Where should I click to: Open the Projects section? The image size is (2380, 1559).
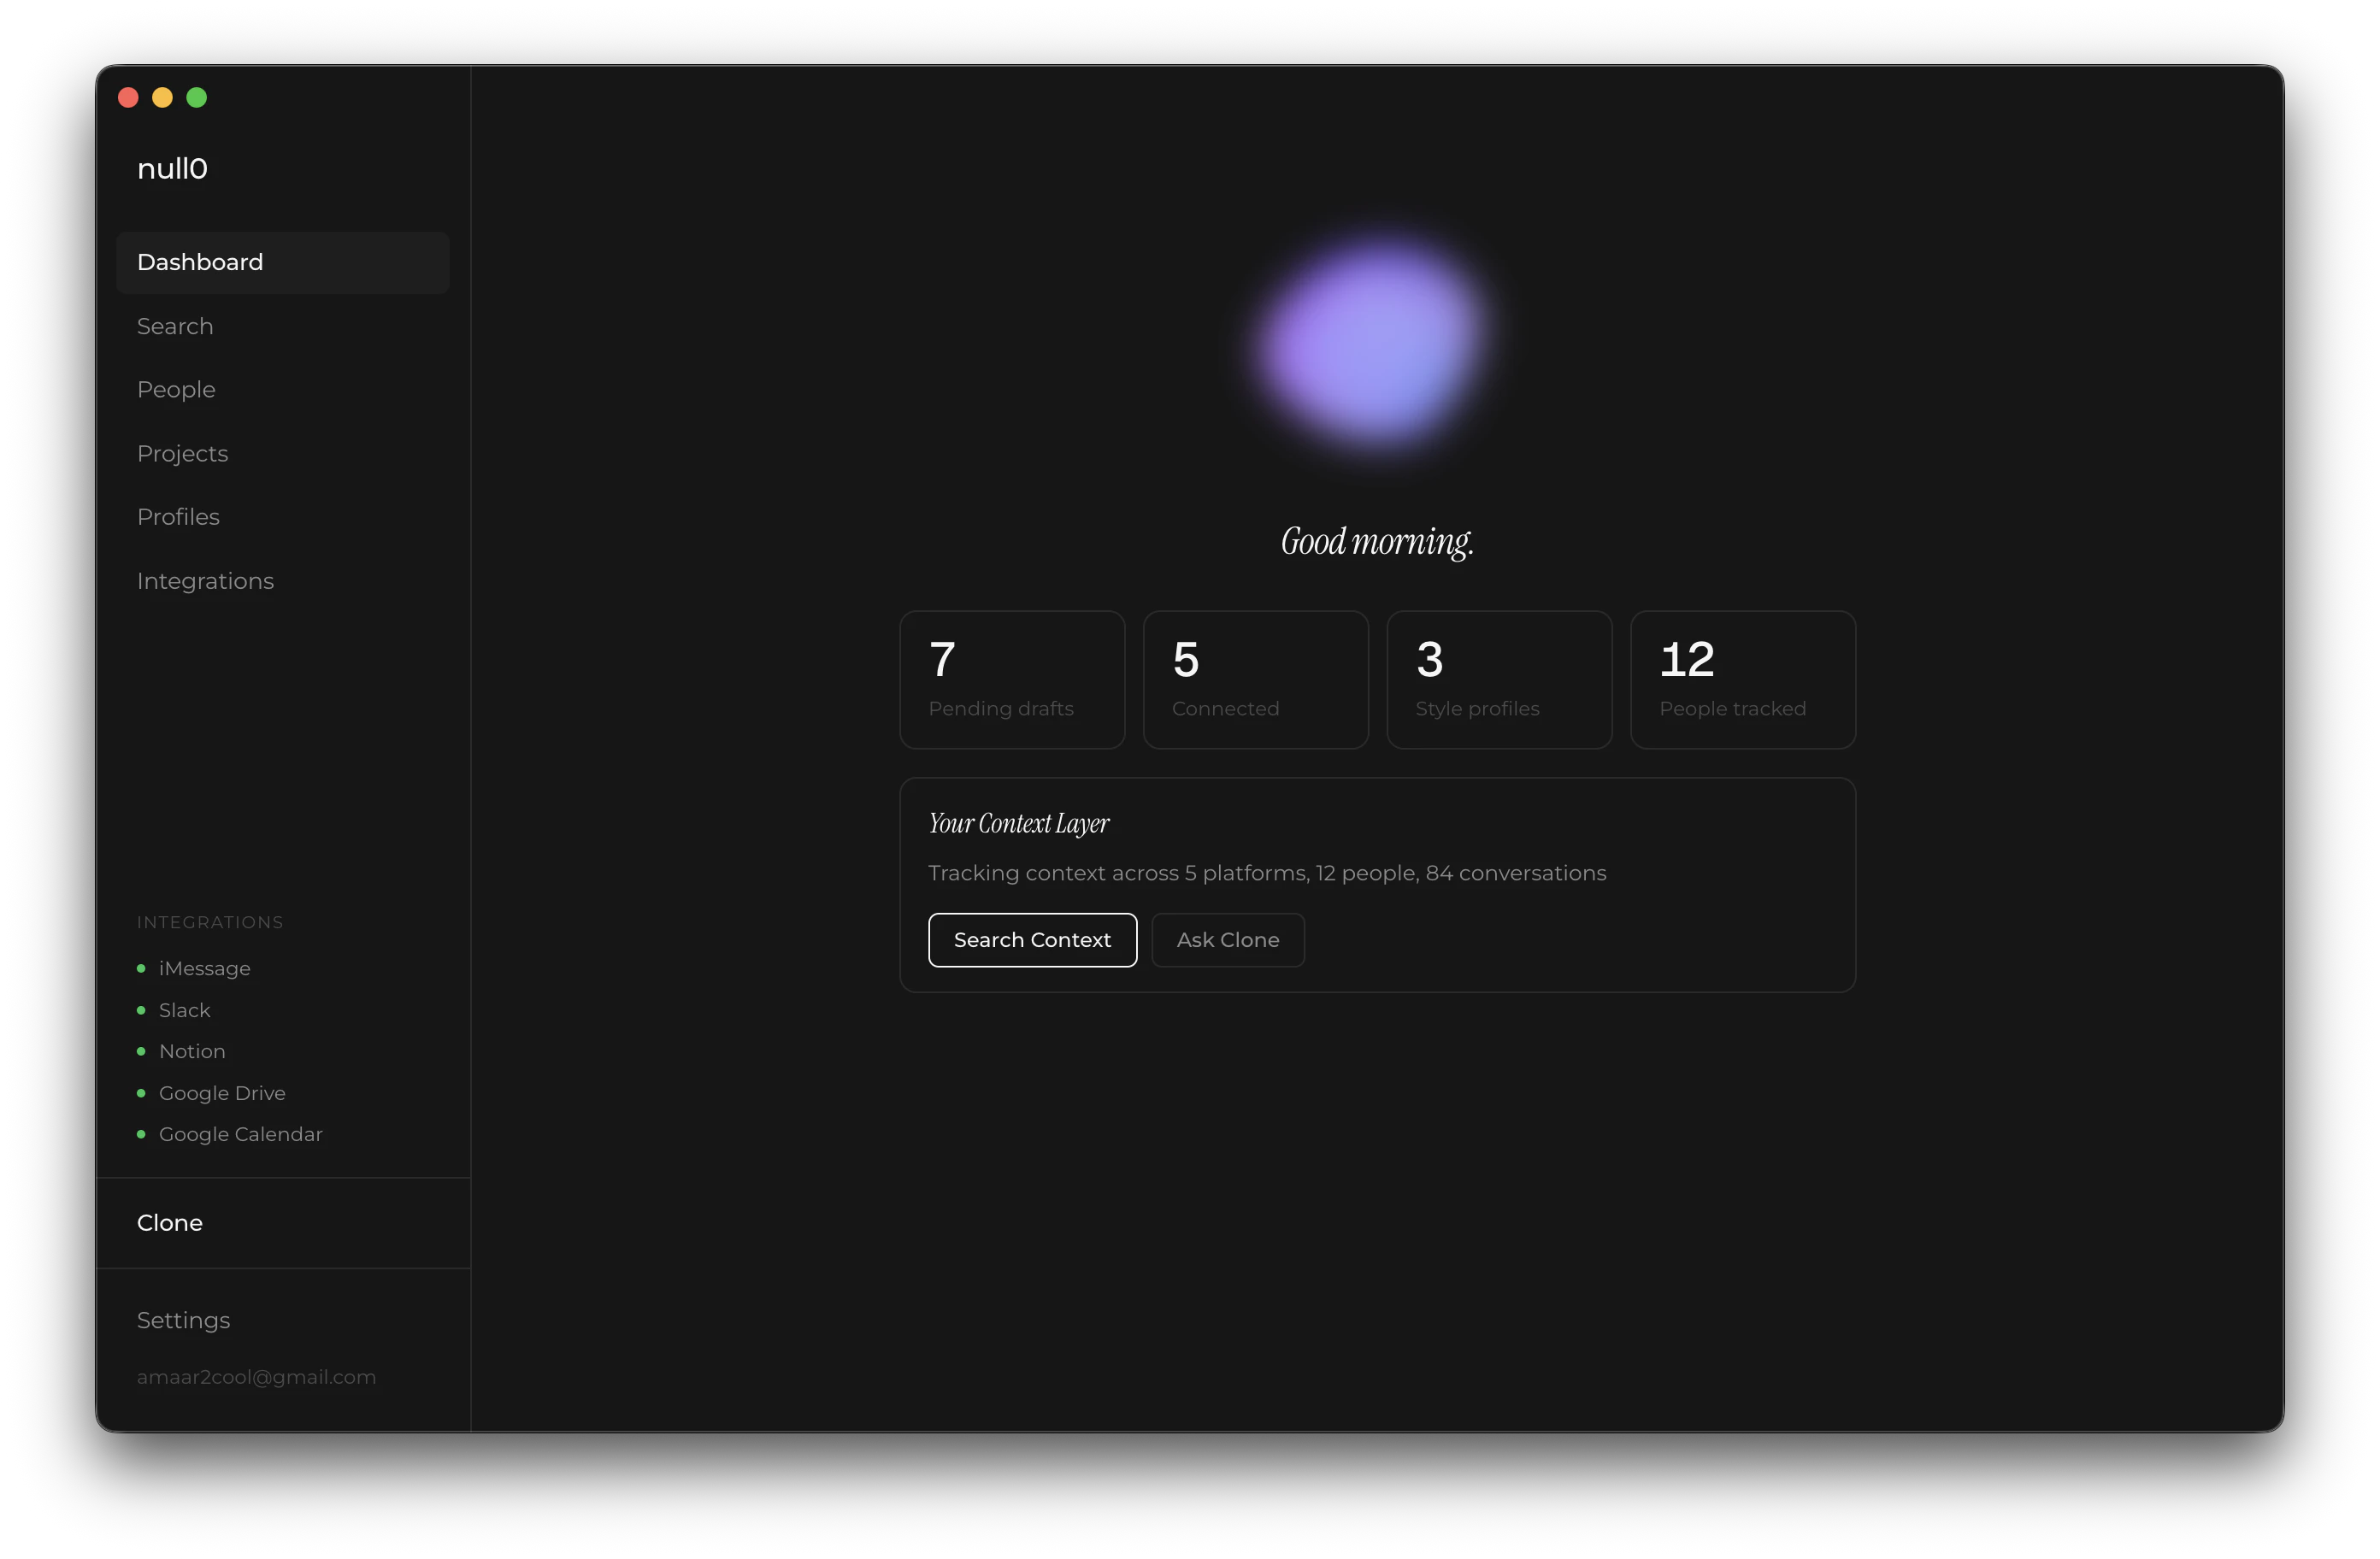coord(182,453)
